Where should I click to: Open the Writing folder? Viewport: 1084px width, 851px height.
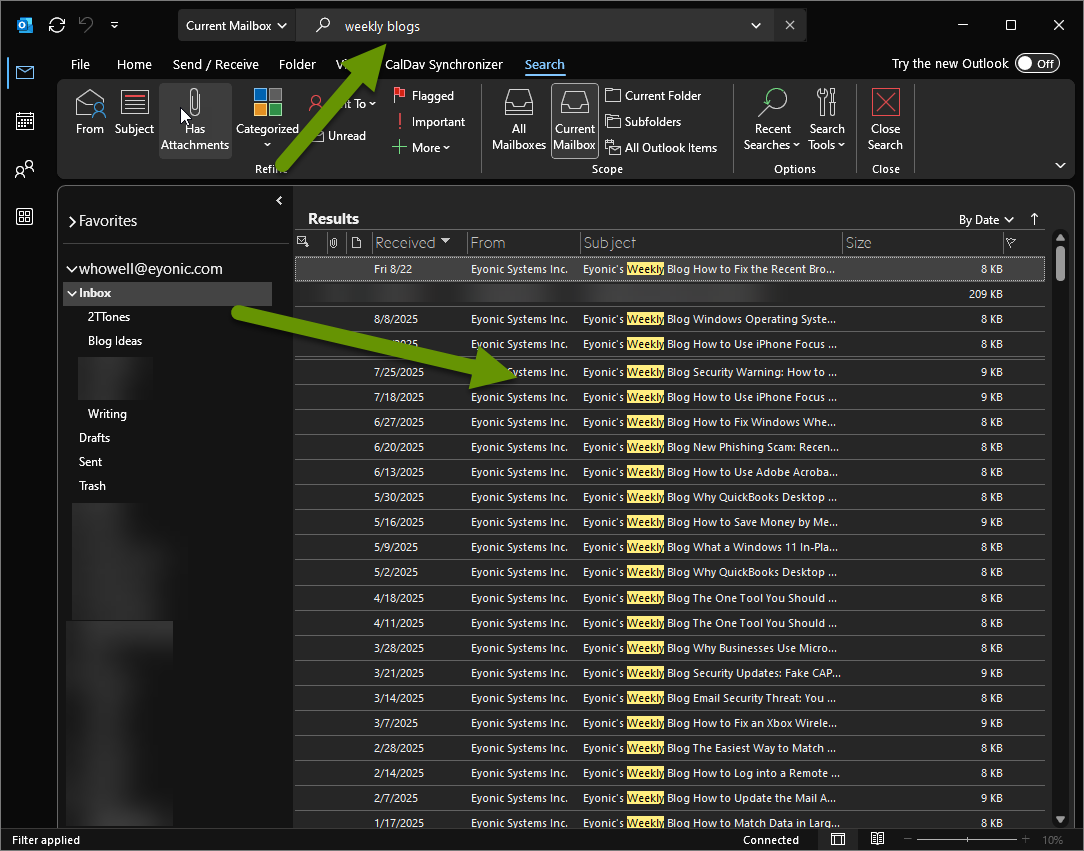click(107, 414)
